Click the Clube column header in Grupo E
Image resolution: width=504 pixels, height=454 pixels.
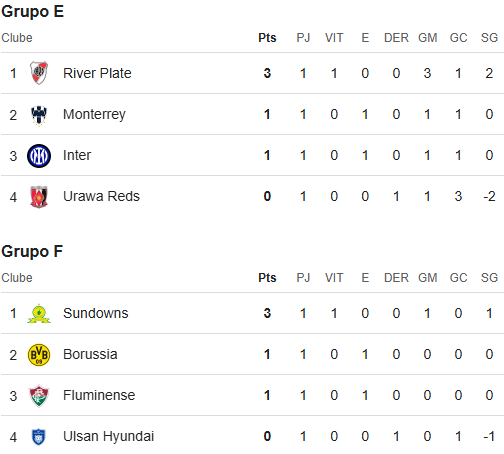pos(17,38)
